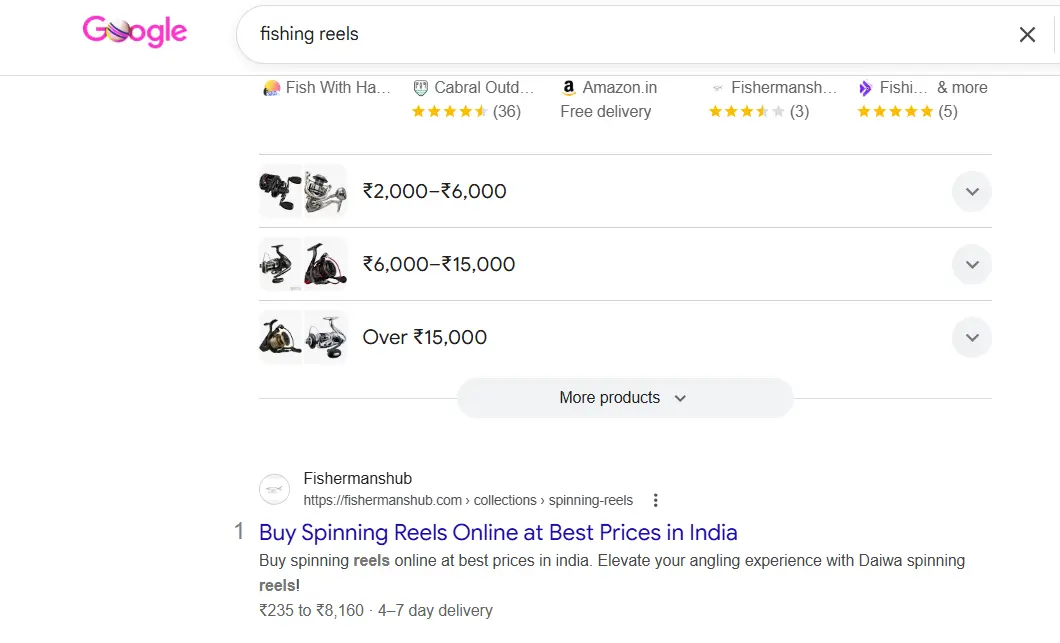Viewport: 1060px width, 643px height.
Task: Click the Cabral Outdoors shield icon
Action: 421,88
